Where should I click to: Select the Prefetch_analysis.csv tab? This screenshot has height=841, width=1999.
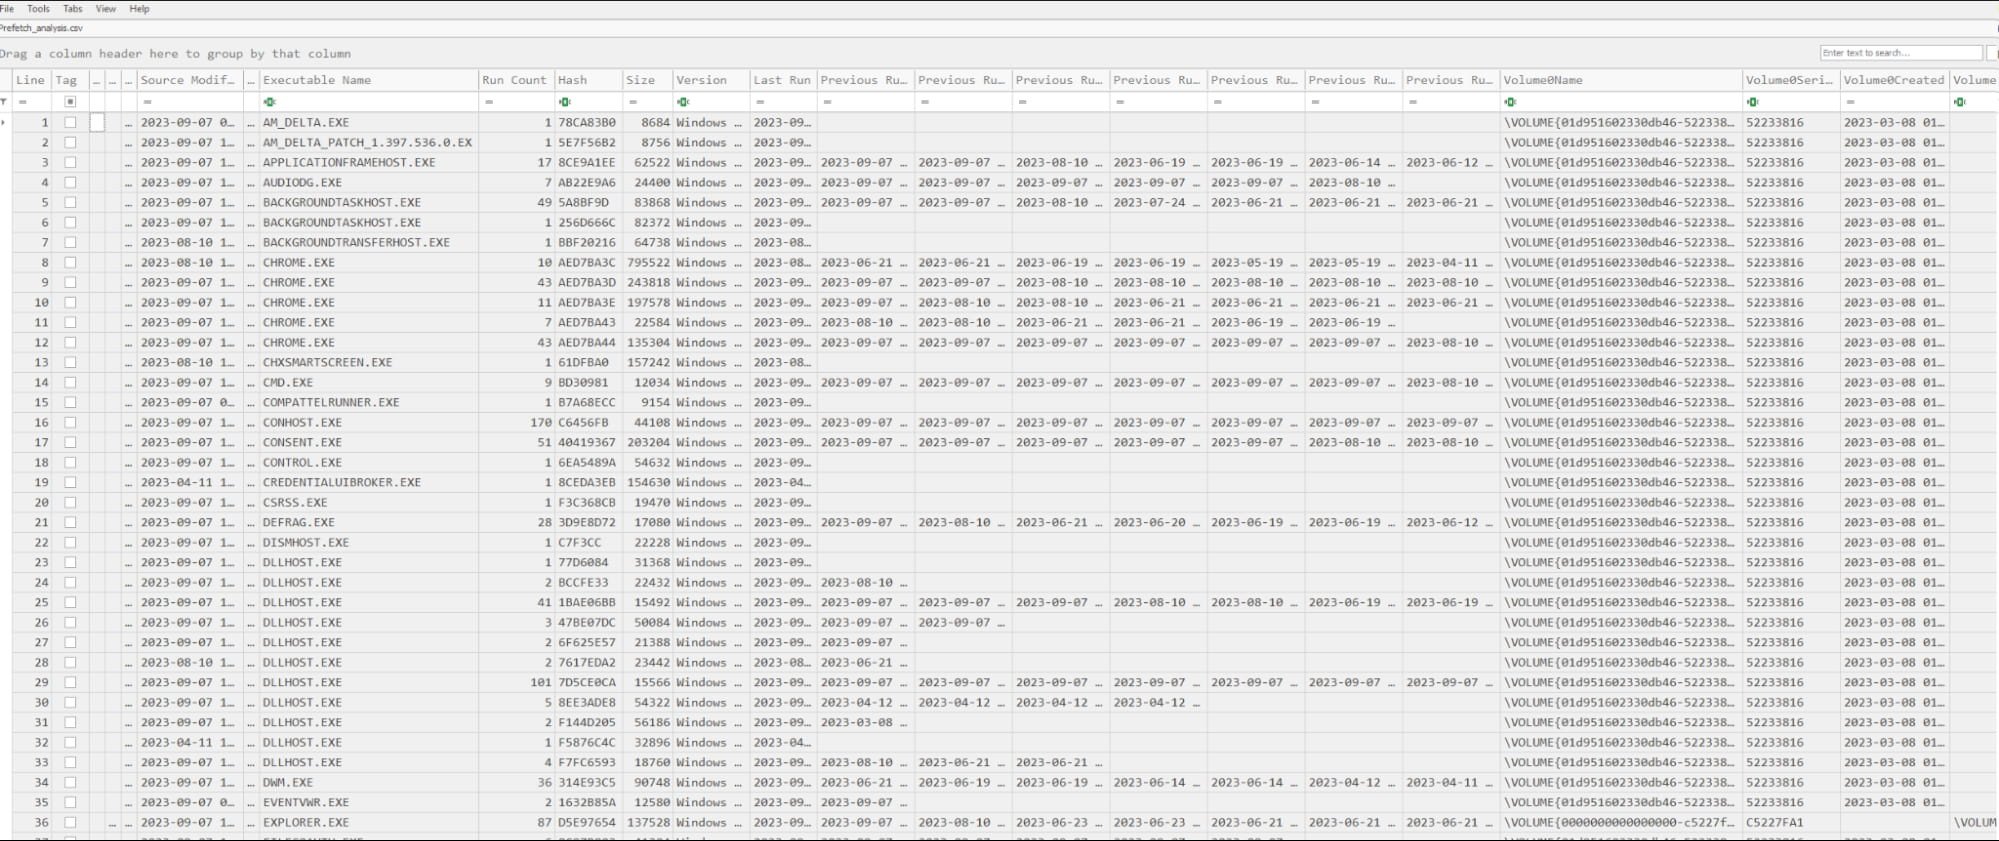pos(42,28)
